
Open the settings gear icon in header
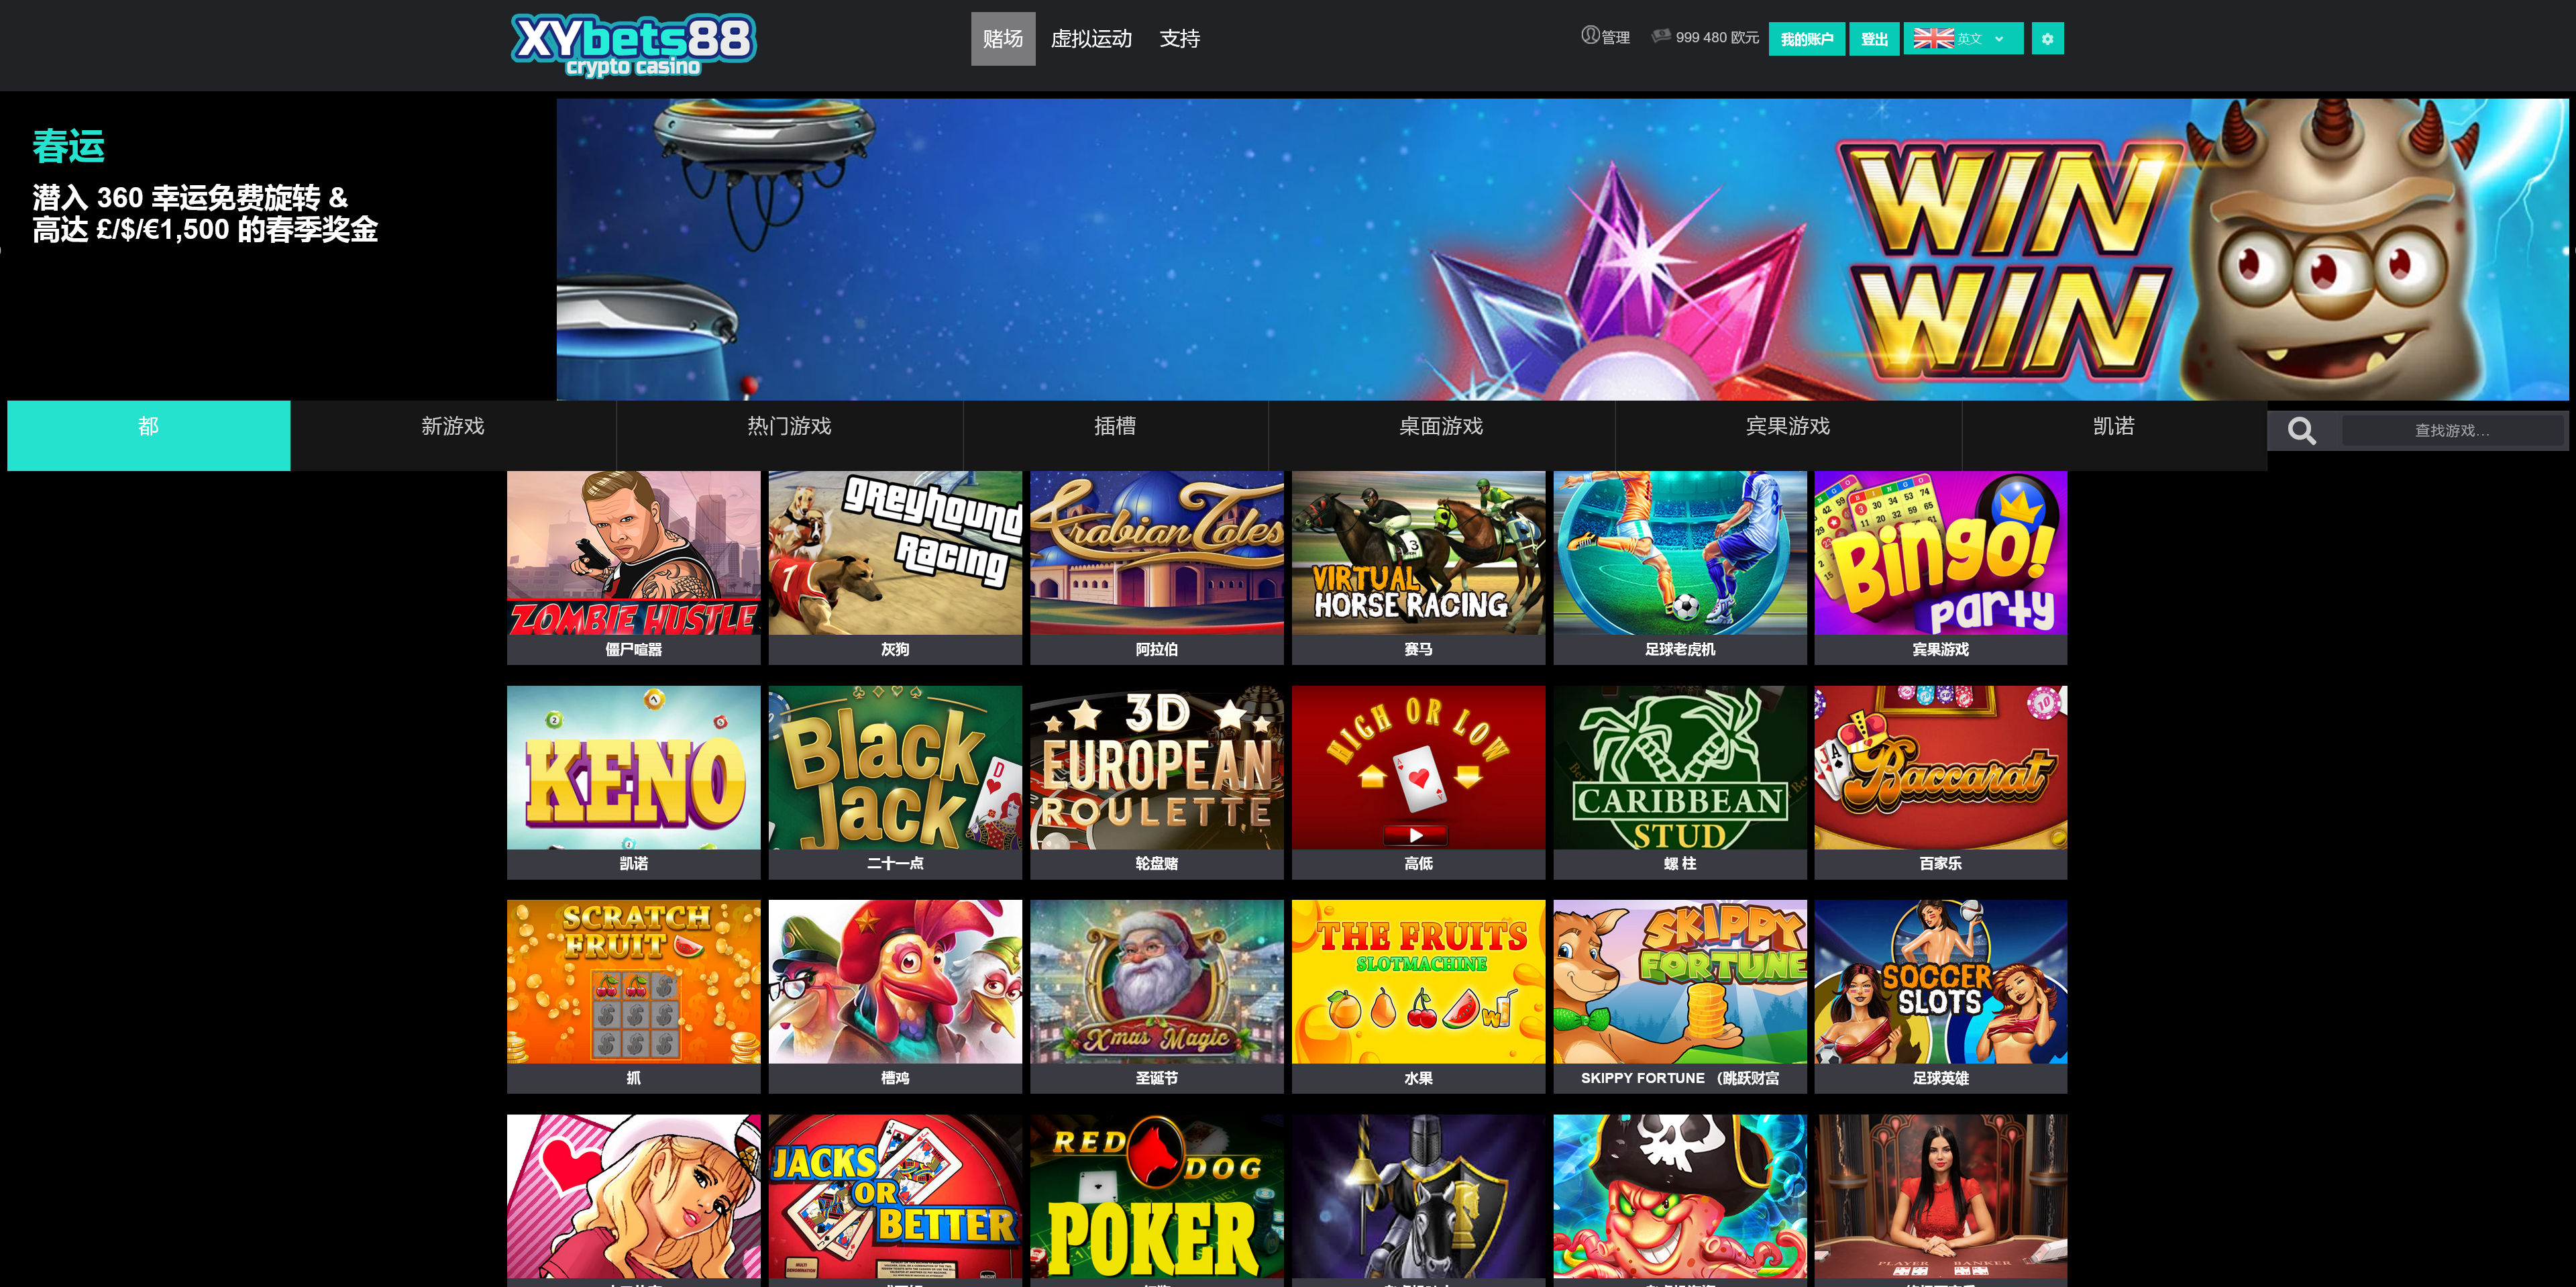tap(2047, 39)
